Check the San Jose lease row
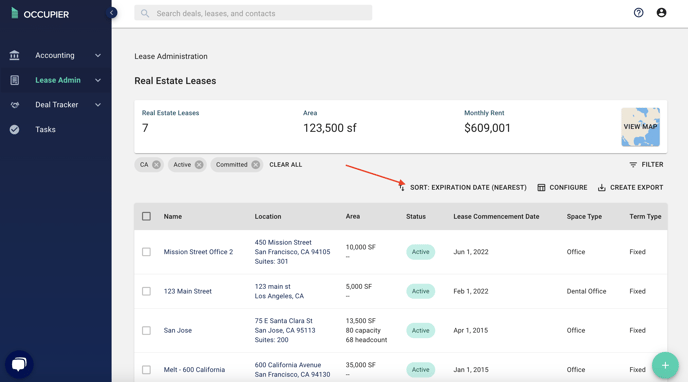The image size is (688, 382). [147, 330]
